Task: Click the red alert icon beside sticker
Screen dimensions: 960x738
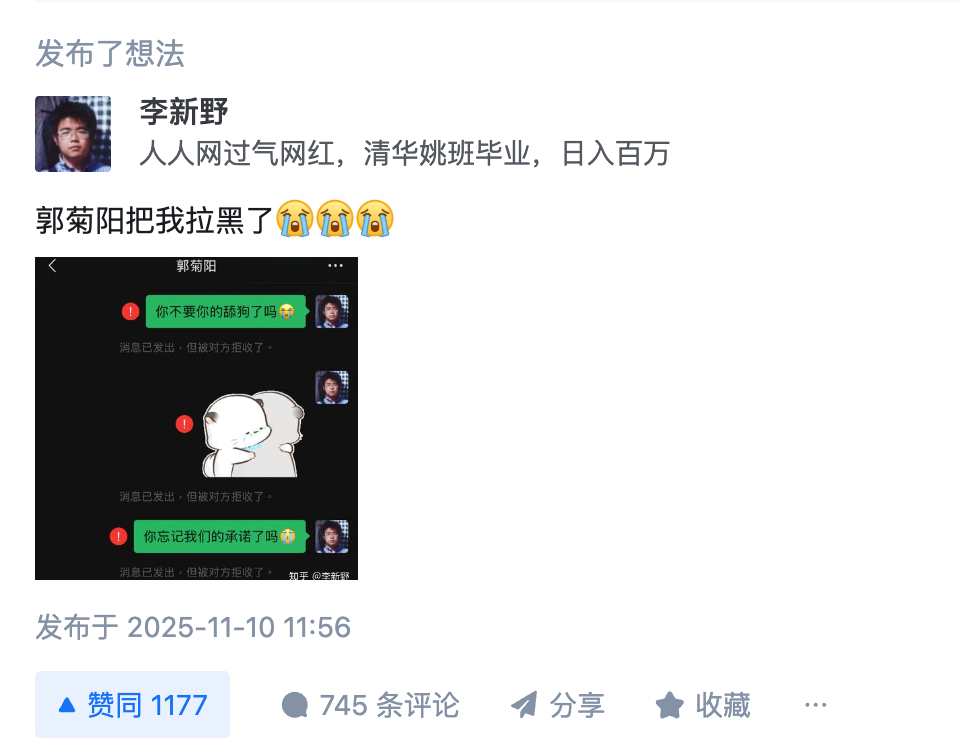Action: (184, 424)
